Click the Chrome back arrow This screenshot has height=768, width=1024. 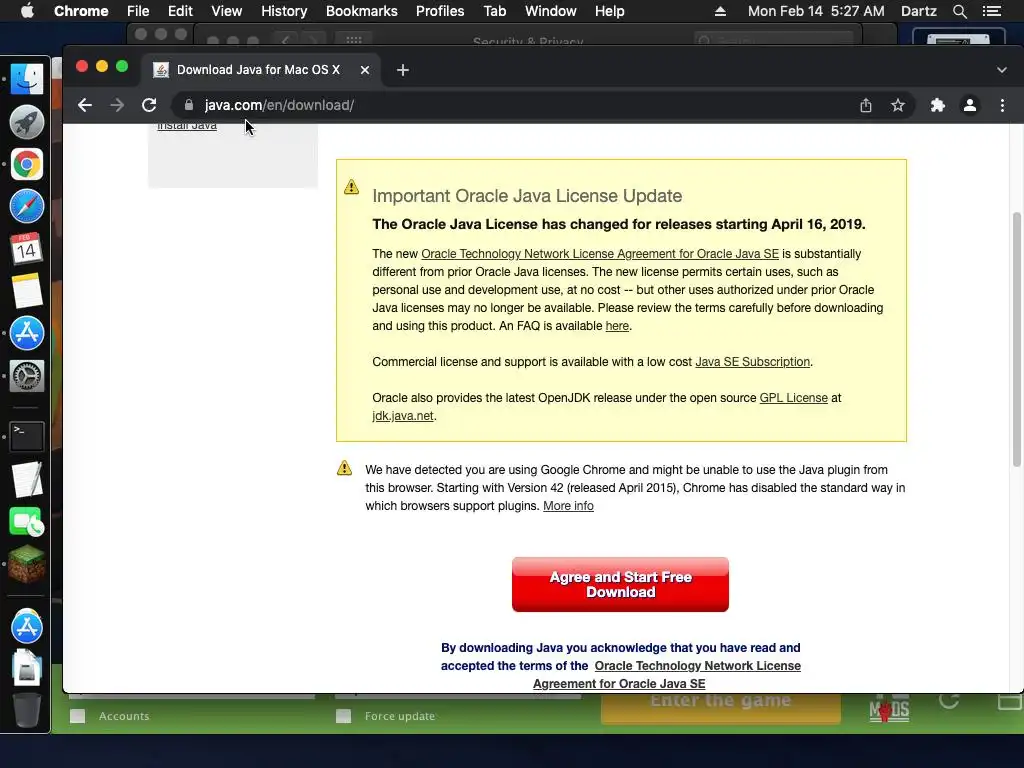point(85,105)
